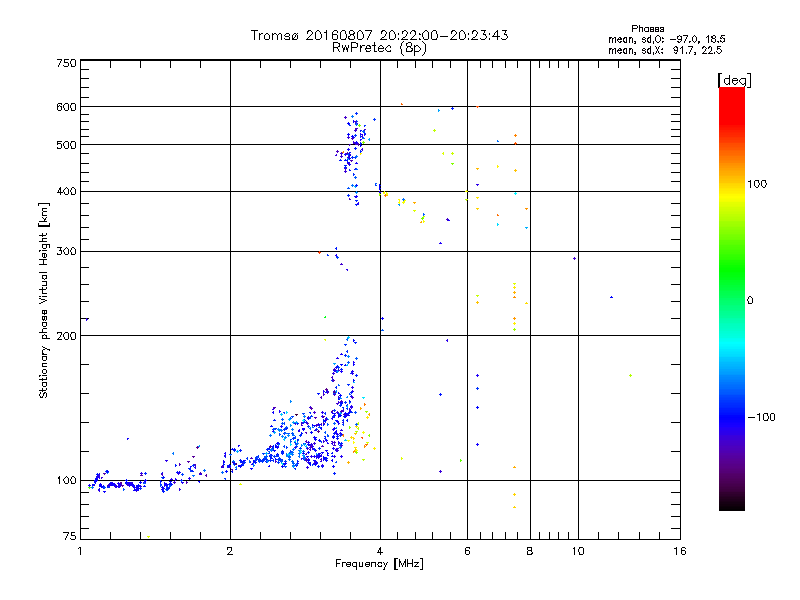This screenshot has height=600, width=800.
Task: Click the "mean, sd,O: -97.0, 18.5" line
Action: (667, 39)
